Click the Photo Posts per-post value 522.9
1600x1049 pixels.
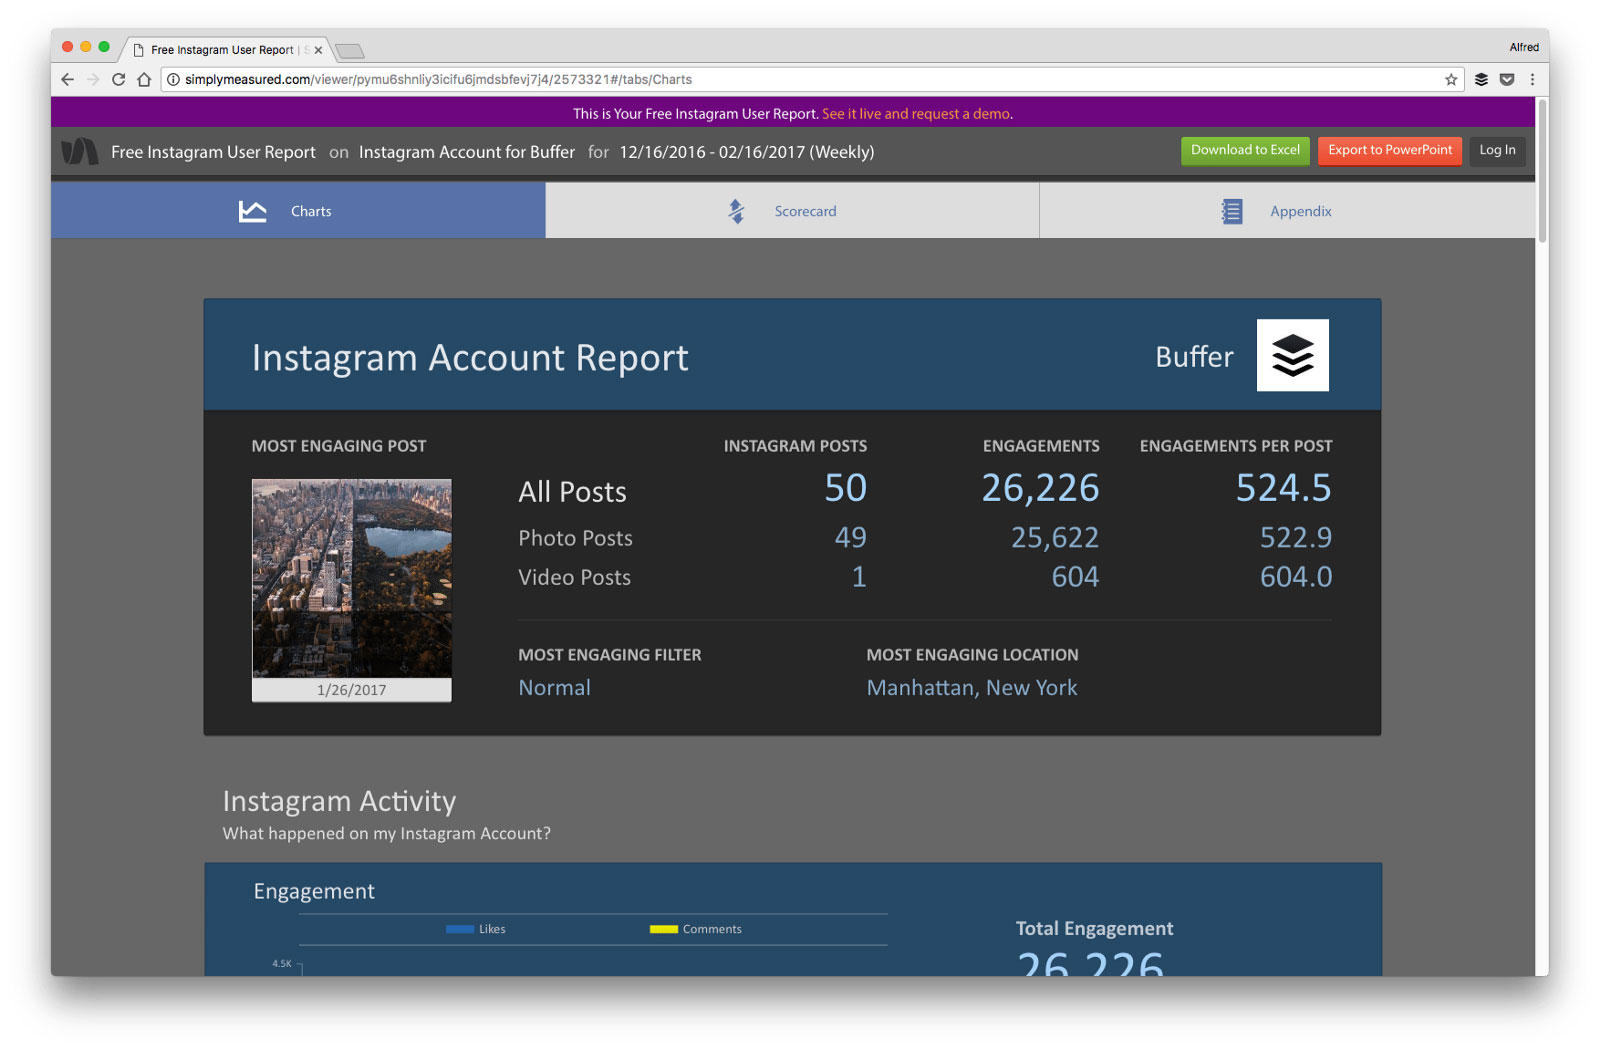click(1296, 538)
